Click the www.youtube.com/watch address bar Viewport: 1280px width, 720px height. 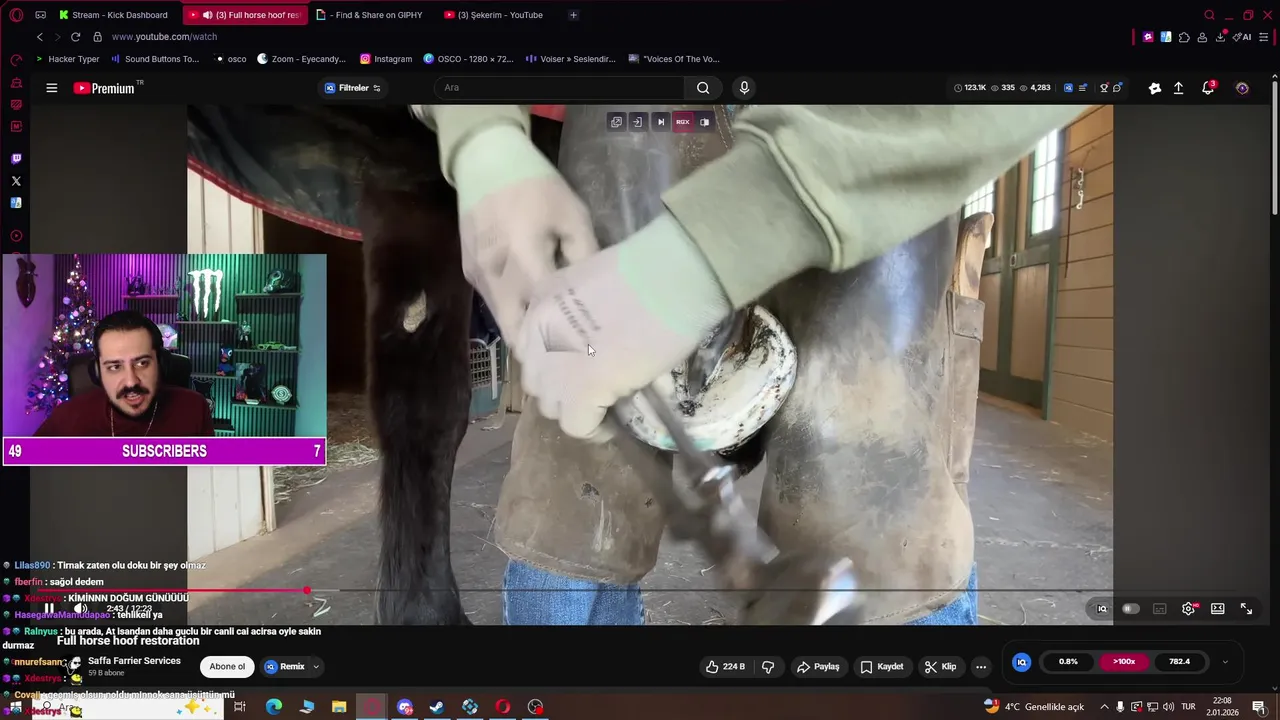point(164,37)
